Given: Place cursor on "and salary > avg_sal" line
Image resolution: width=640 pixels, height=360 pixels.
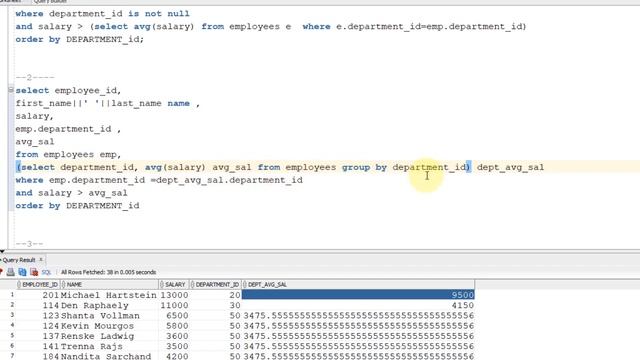Looking at the screenshot, I should [71, 193].
